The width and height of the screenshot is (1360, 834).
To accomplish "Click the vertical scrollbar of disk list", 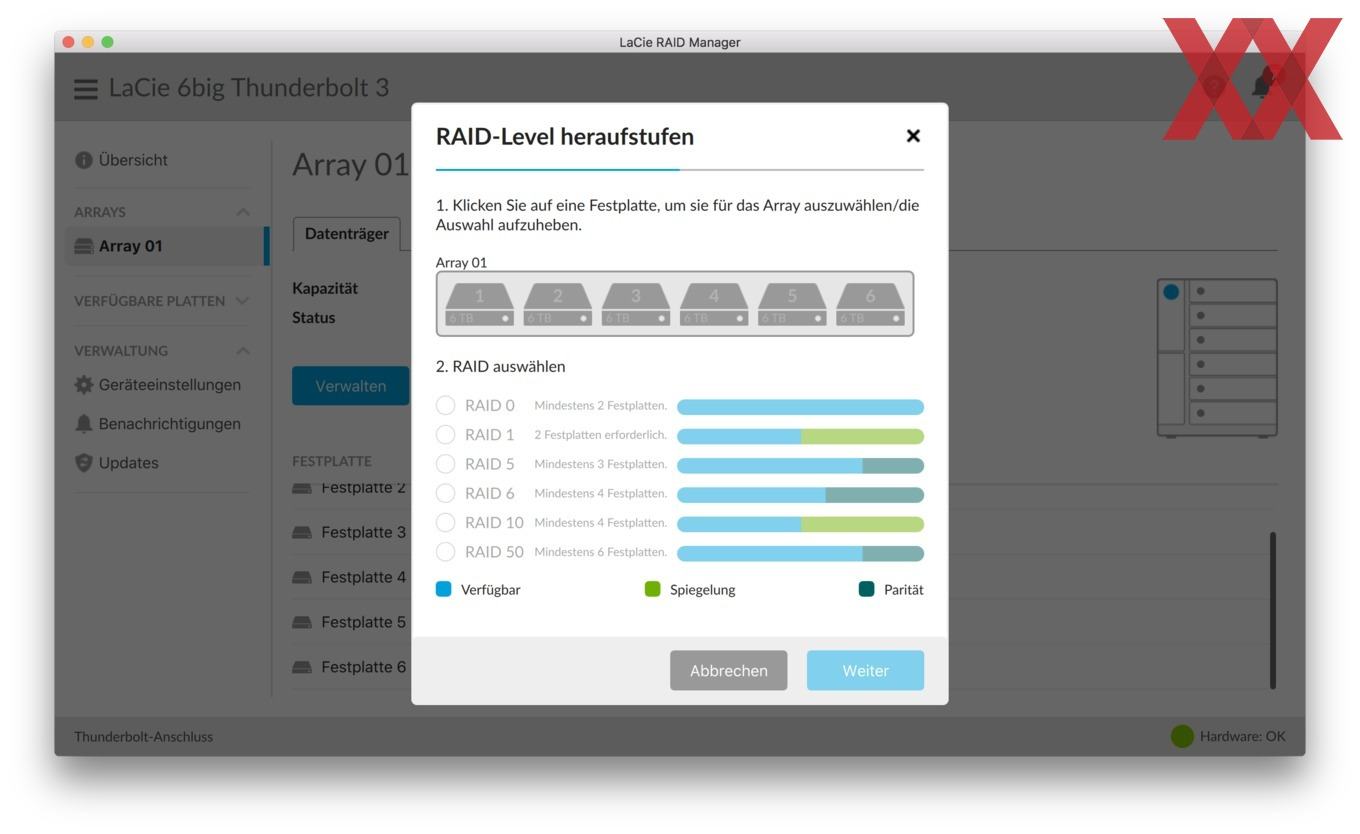I will (x=1272, y=610).
